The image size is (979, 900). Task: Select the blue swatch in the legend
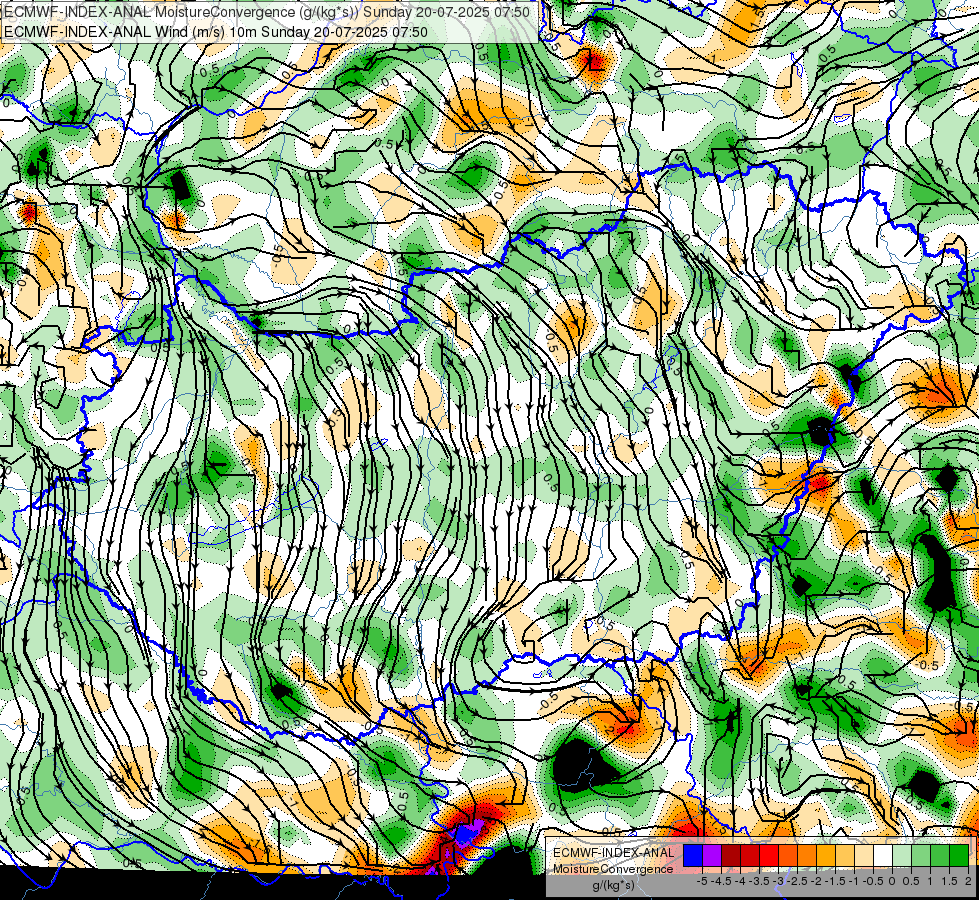[693, 856]
